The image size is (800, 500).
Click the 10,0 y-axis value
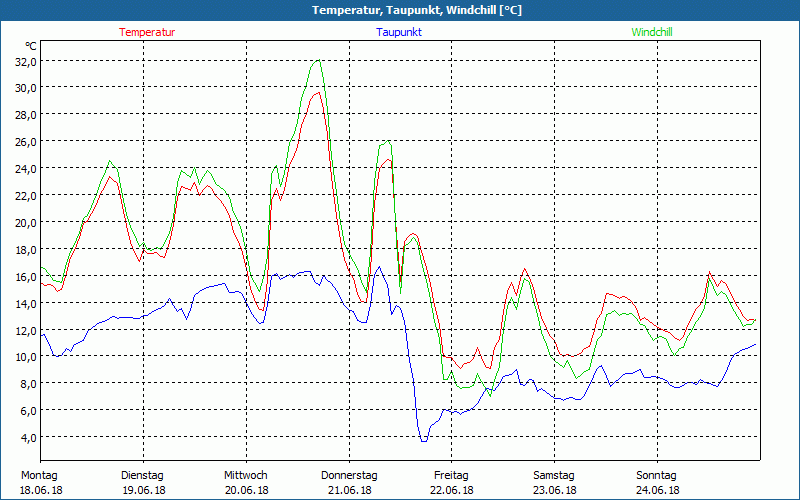26,357
